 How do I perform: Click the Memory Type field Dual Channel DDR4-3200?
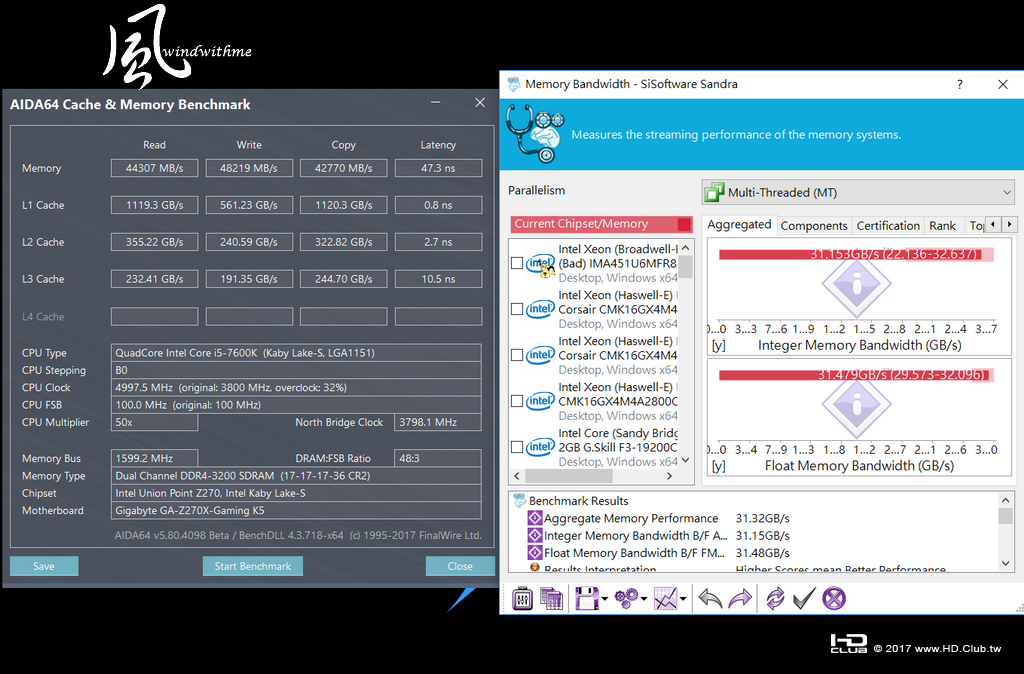[x=296, y=475]
